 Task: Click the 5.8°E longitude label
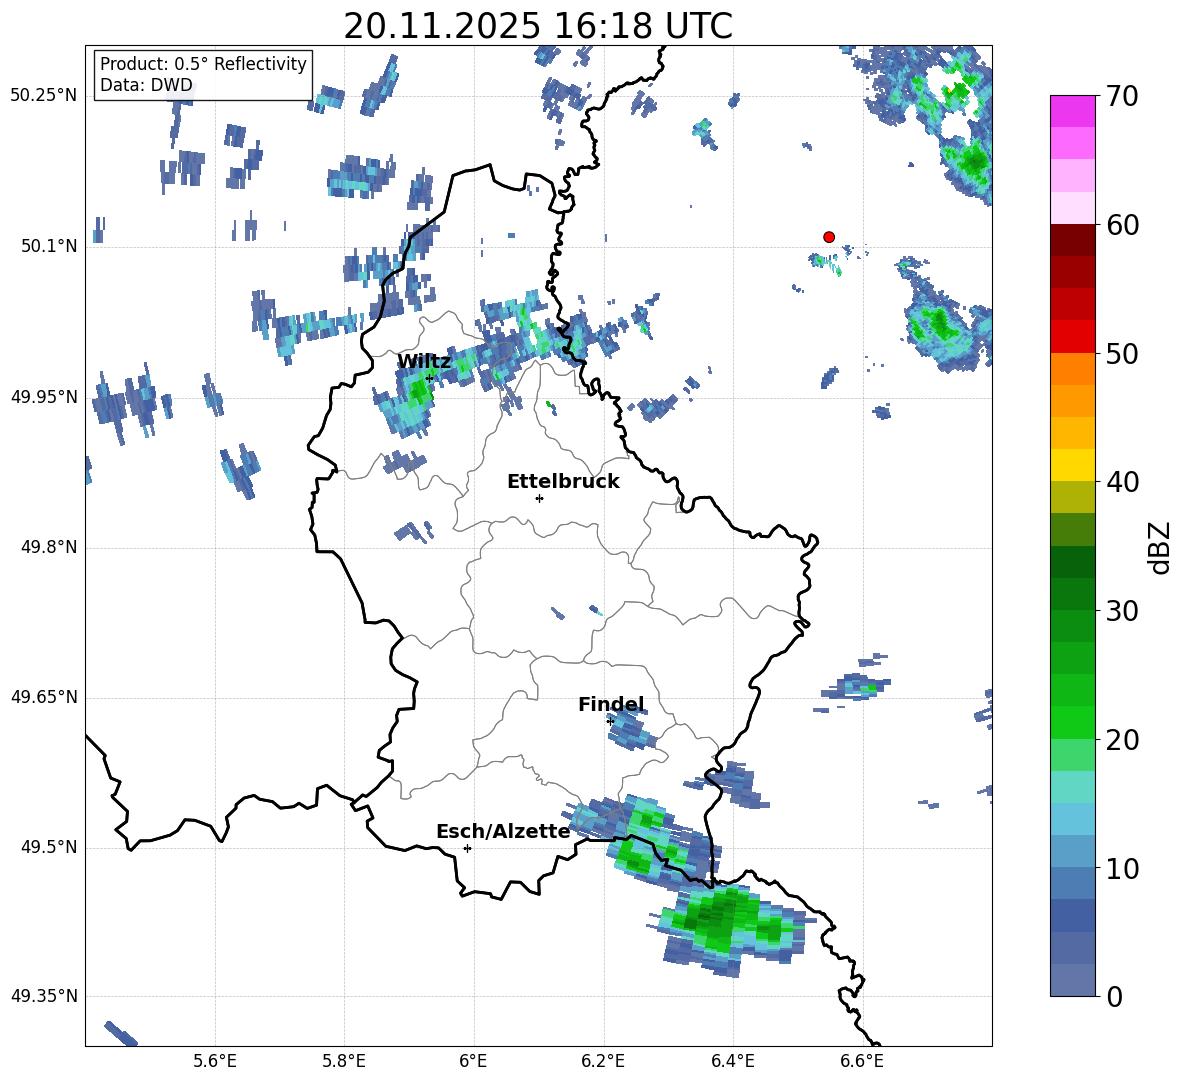click(x=344, y=1061)
